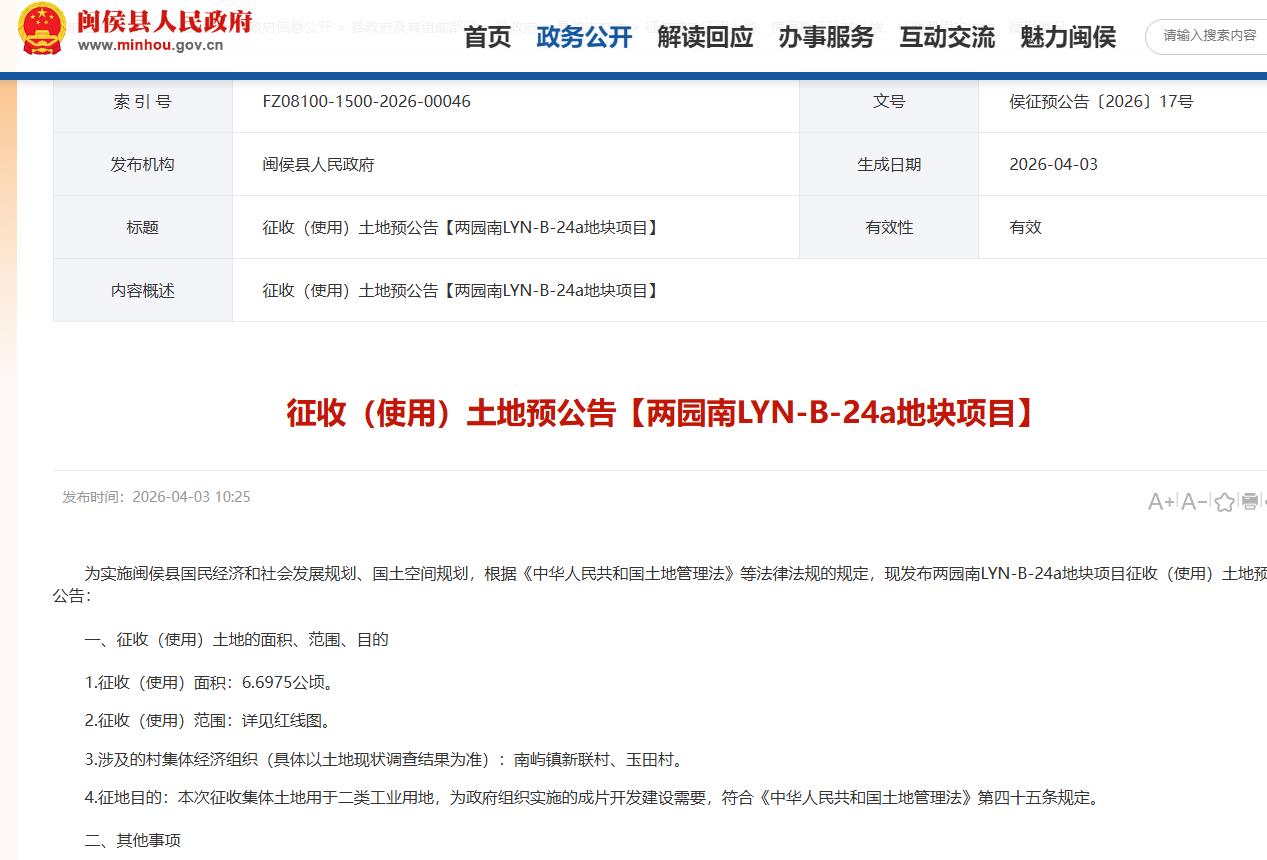1267x860 pixels.
Task: Print the page using printer icon
Action: pyautogui.click(x=1250, y=502)
